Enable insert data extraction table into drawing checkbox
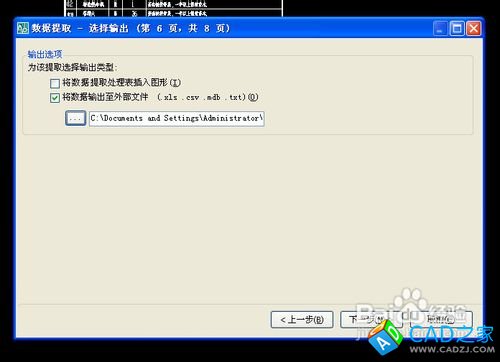This screenshot has height=362, width=500. click(55, 83)
